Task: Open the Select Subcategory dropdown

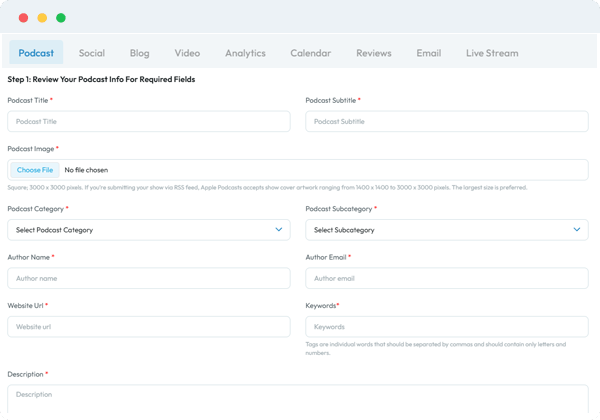Action: [446, 230]
